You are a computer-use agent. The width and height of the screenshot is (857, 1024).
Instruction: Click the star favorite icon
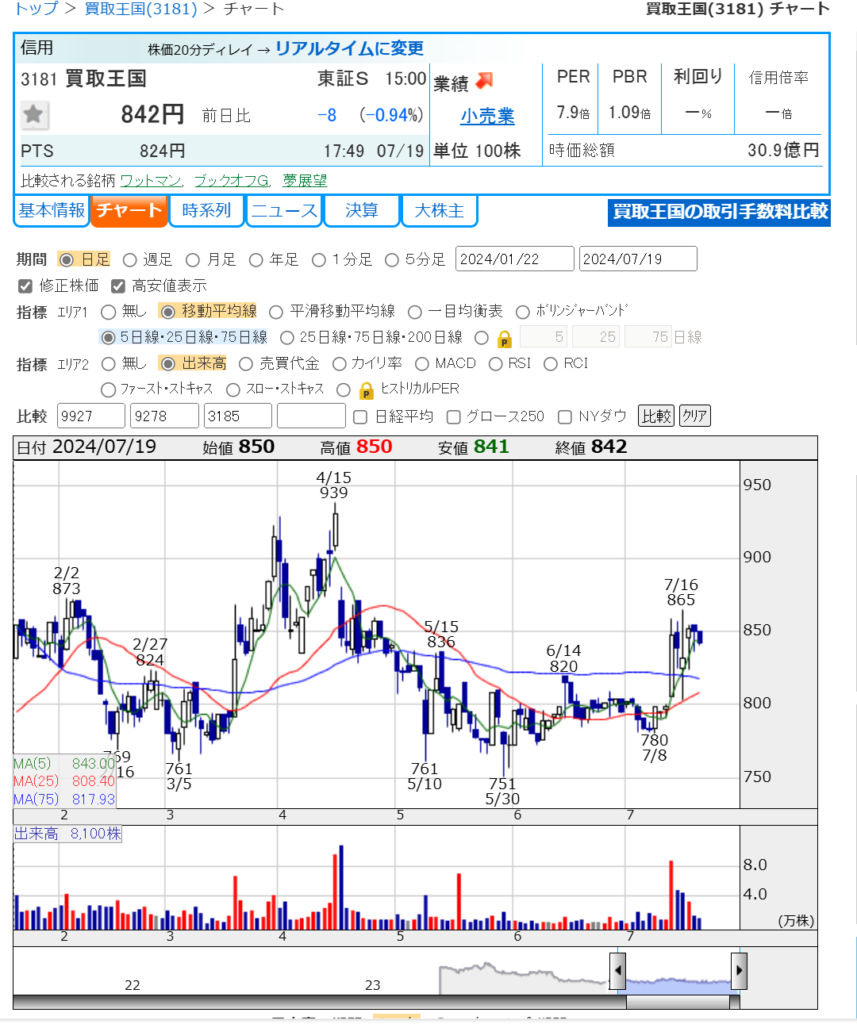34,115
